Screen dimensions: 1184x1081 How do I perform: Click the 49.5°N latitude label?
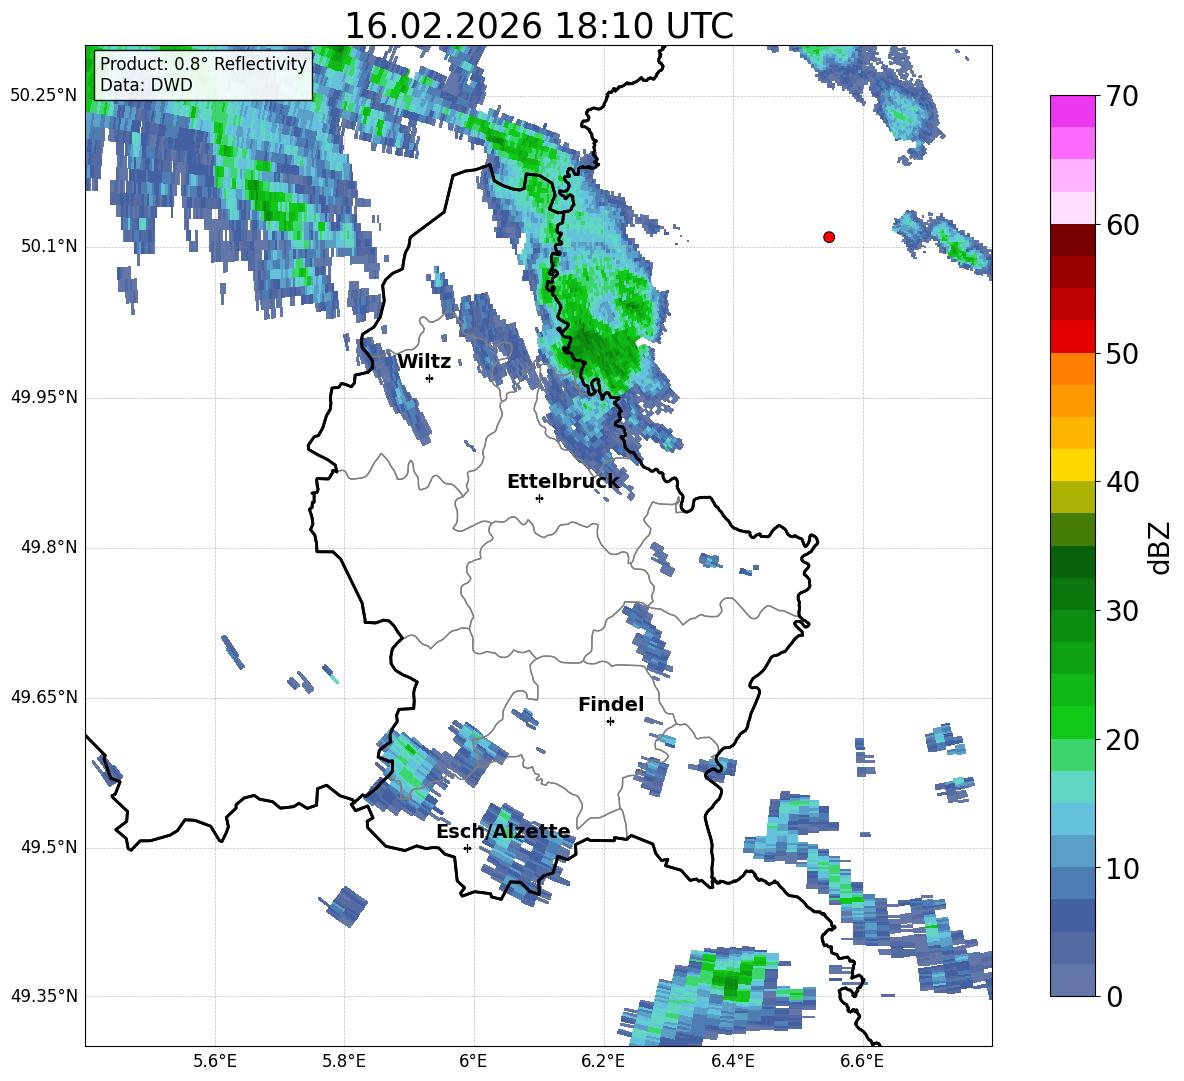(49, 847)
